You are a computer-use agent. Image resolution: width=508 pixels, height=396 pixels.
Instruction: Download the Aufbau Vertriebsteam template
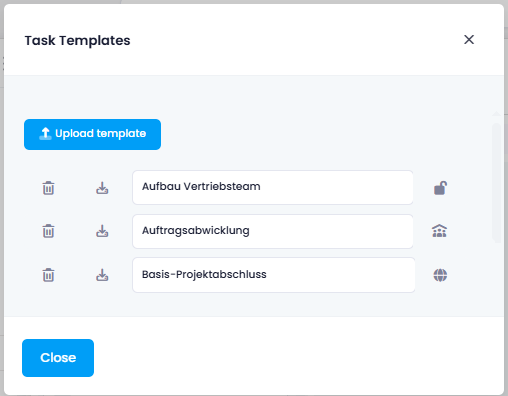pyautogui.click(x=102, y=188)
